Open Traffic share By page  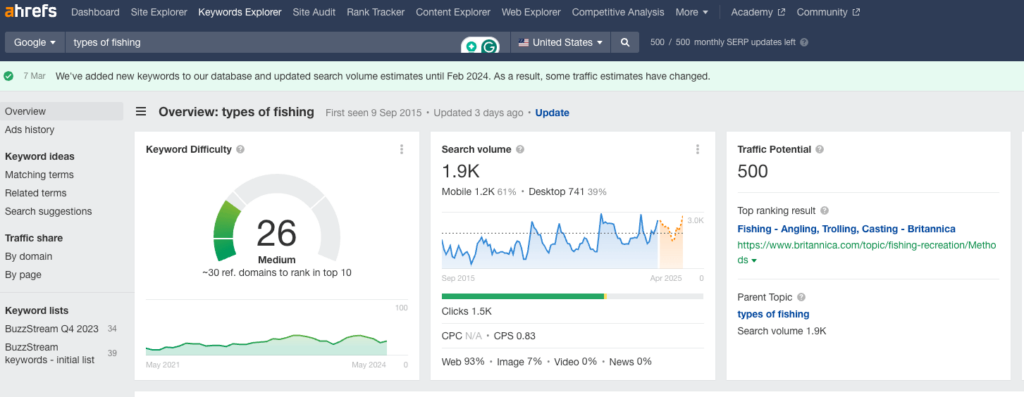coord(23,275)
